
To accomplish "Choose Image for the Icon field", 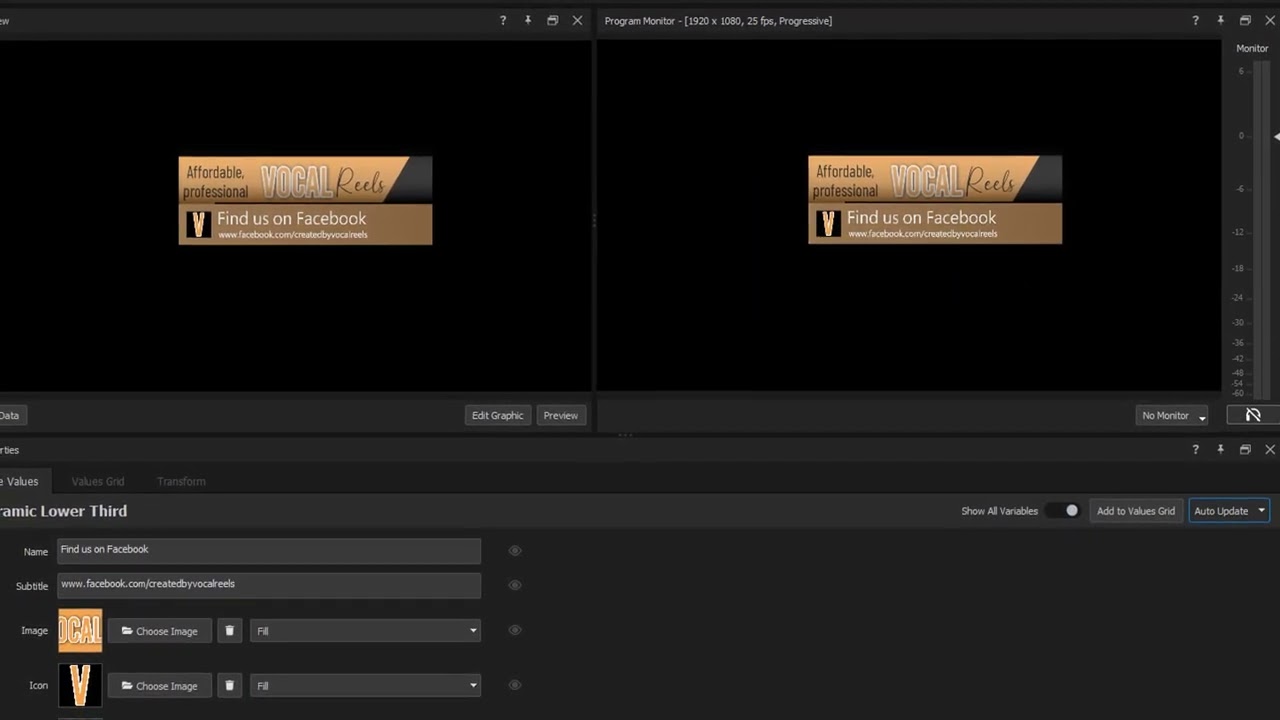I will (x=160, y=686).
